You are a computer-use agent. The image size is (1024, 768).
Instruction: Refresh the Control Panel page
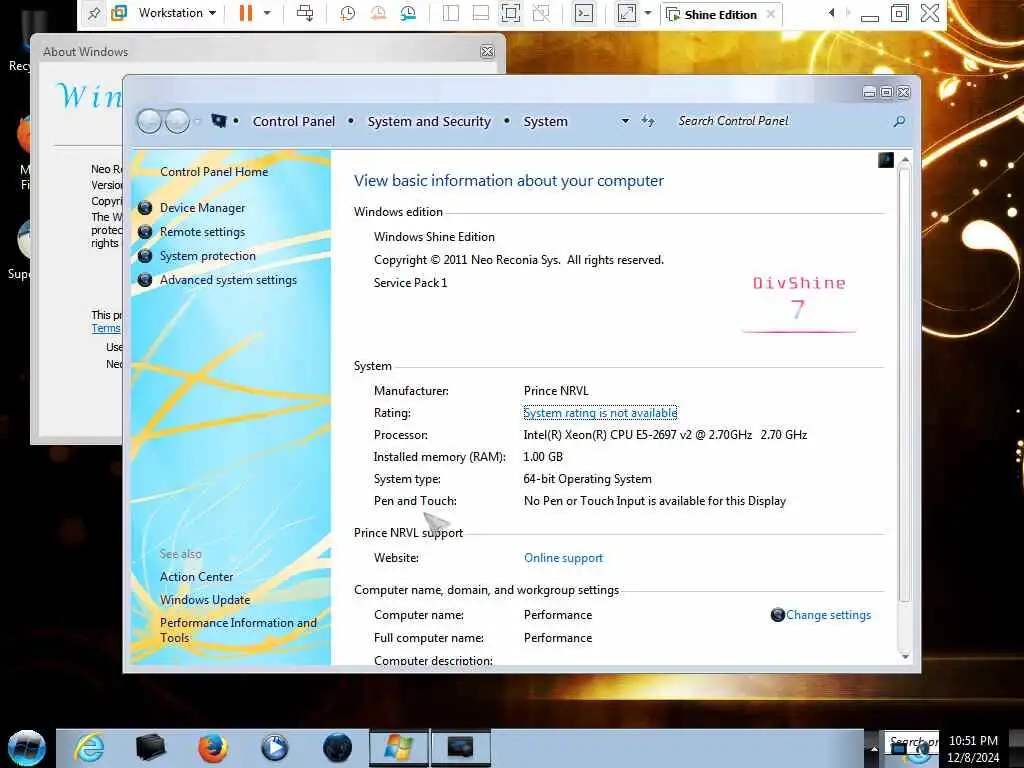click(x=647, y=121)
